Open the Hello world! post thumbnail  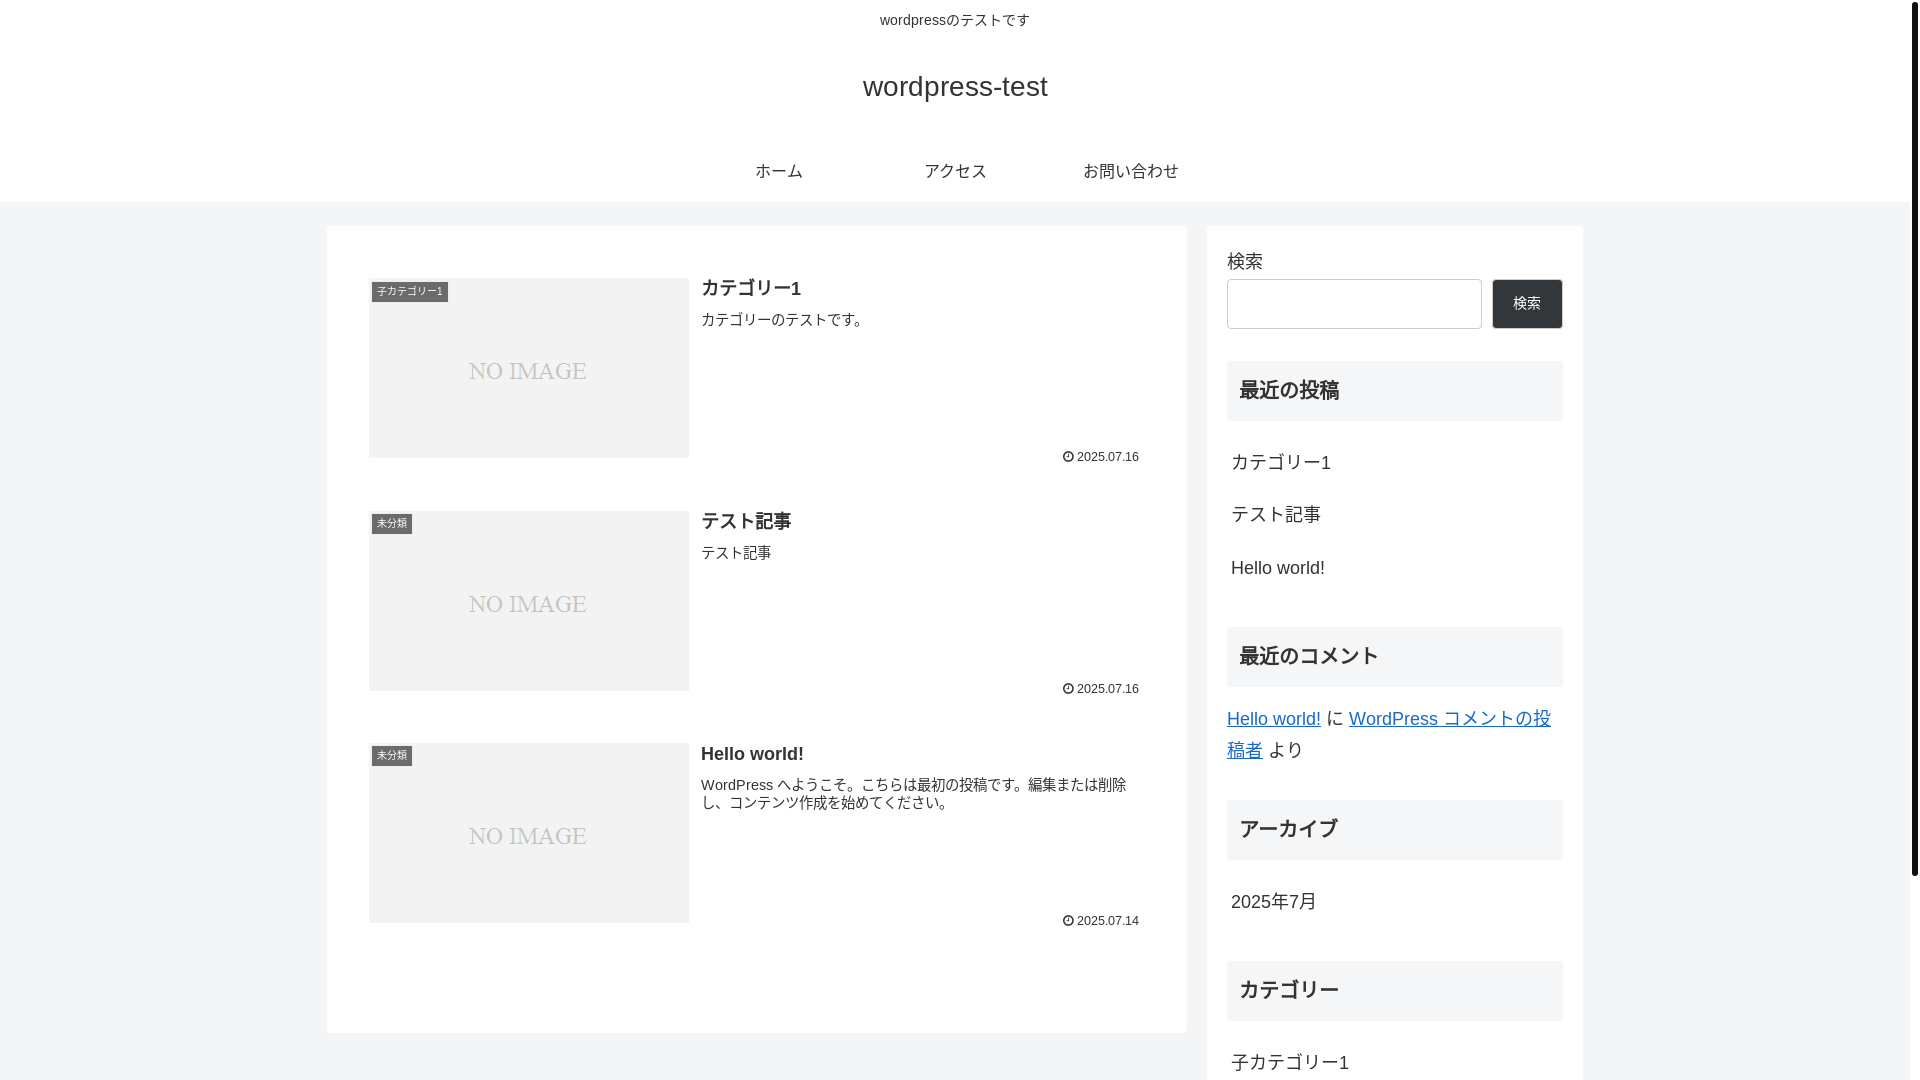[x=529, y=833]
